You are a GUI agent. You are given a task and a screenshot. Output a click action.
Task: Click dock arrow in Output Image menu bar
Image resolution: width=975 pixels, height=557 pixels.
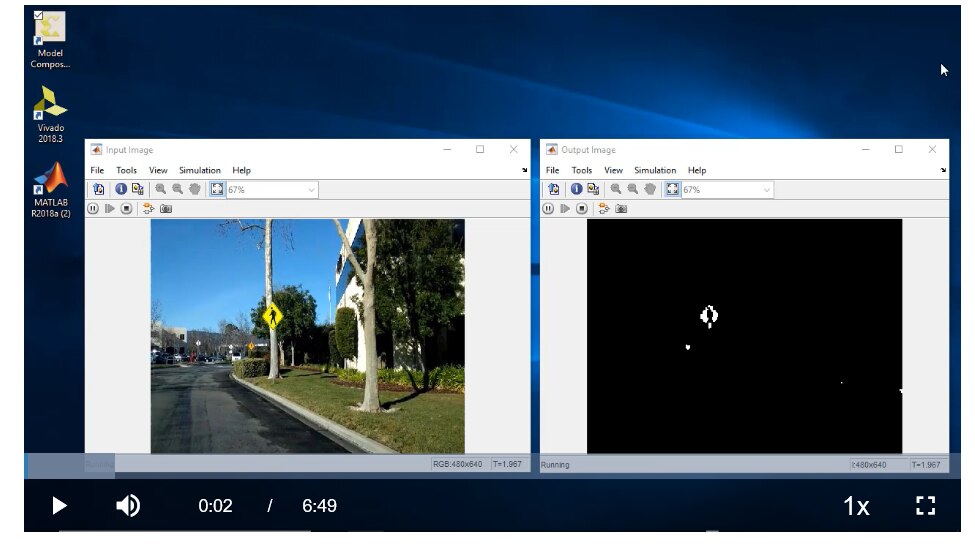pyautogui.click(x=943, y=170)
